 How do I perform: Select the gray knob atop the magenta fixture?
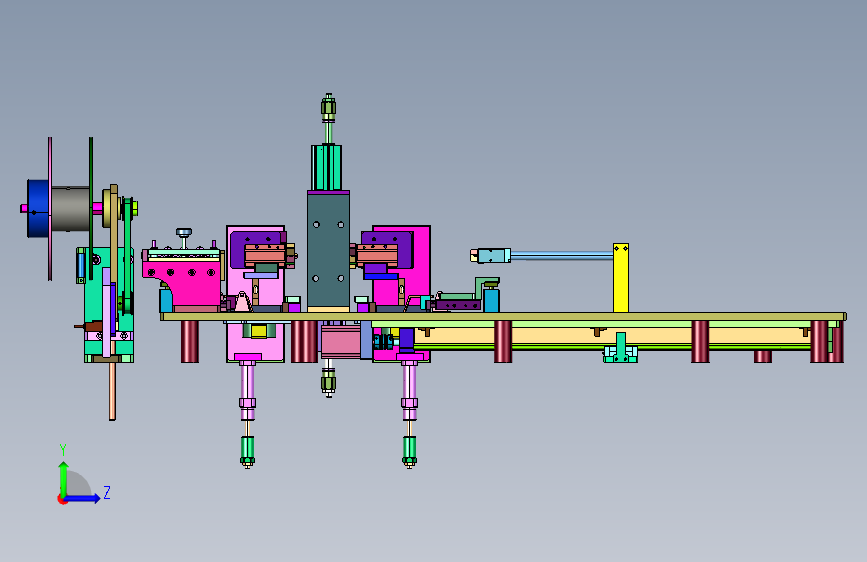[184, 233]
